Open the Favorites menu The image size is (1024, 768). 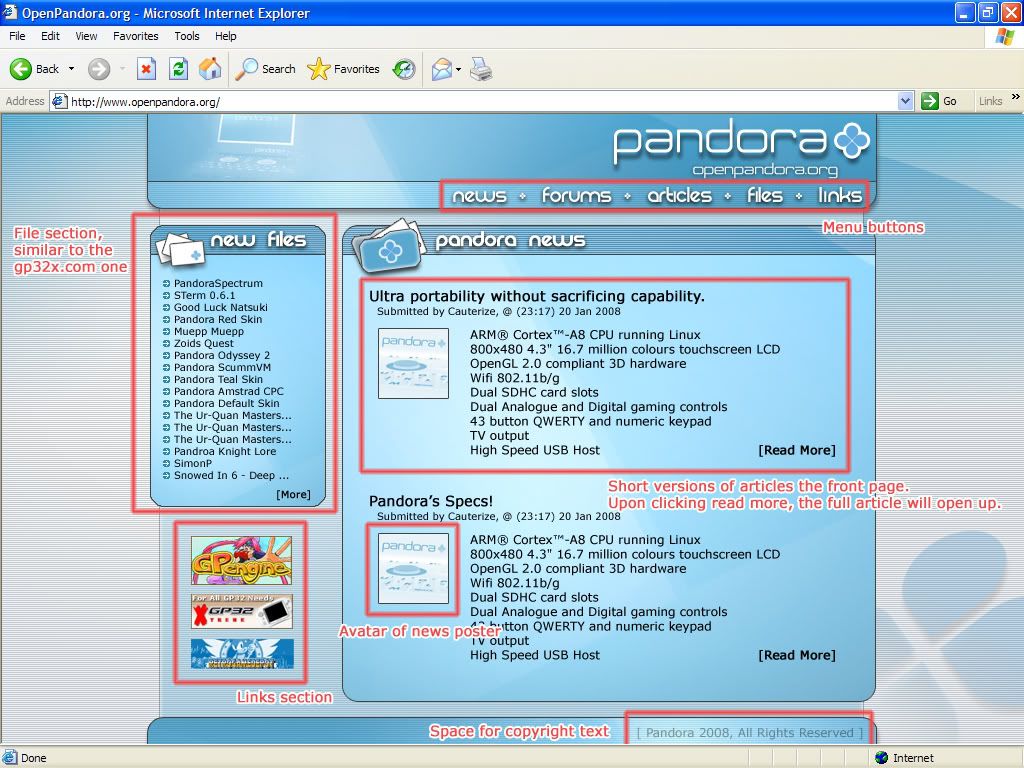click(x=136, y=36)
